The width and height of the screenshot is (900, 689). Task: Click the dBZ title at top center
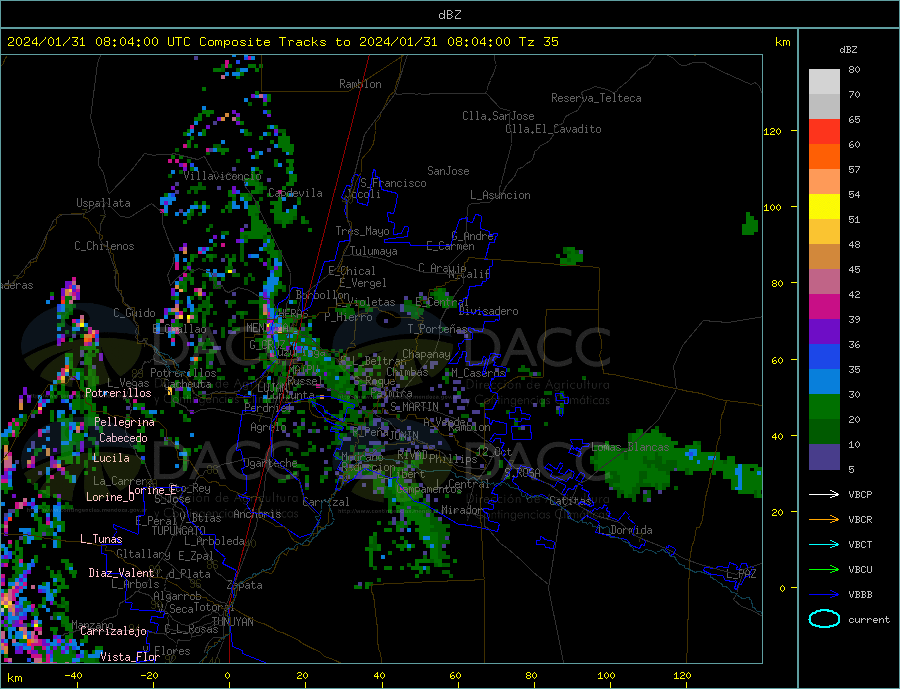tap(449, 15)
